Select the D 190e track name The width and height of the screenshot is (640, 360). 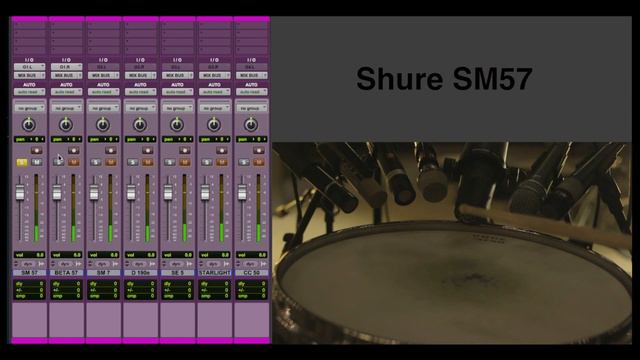[140, 273]
